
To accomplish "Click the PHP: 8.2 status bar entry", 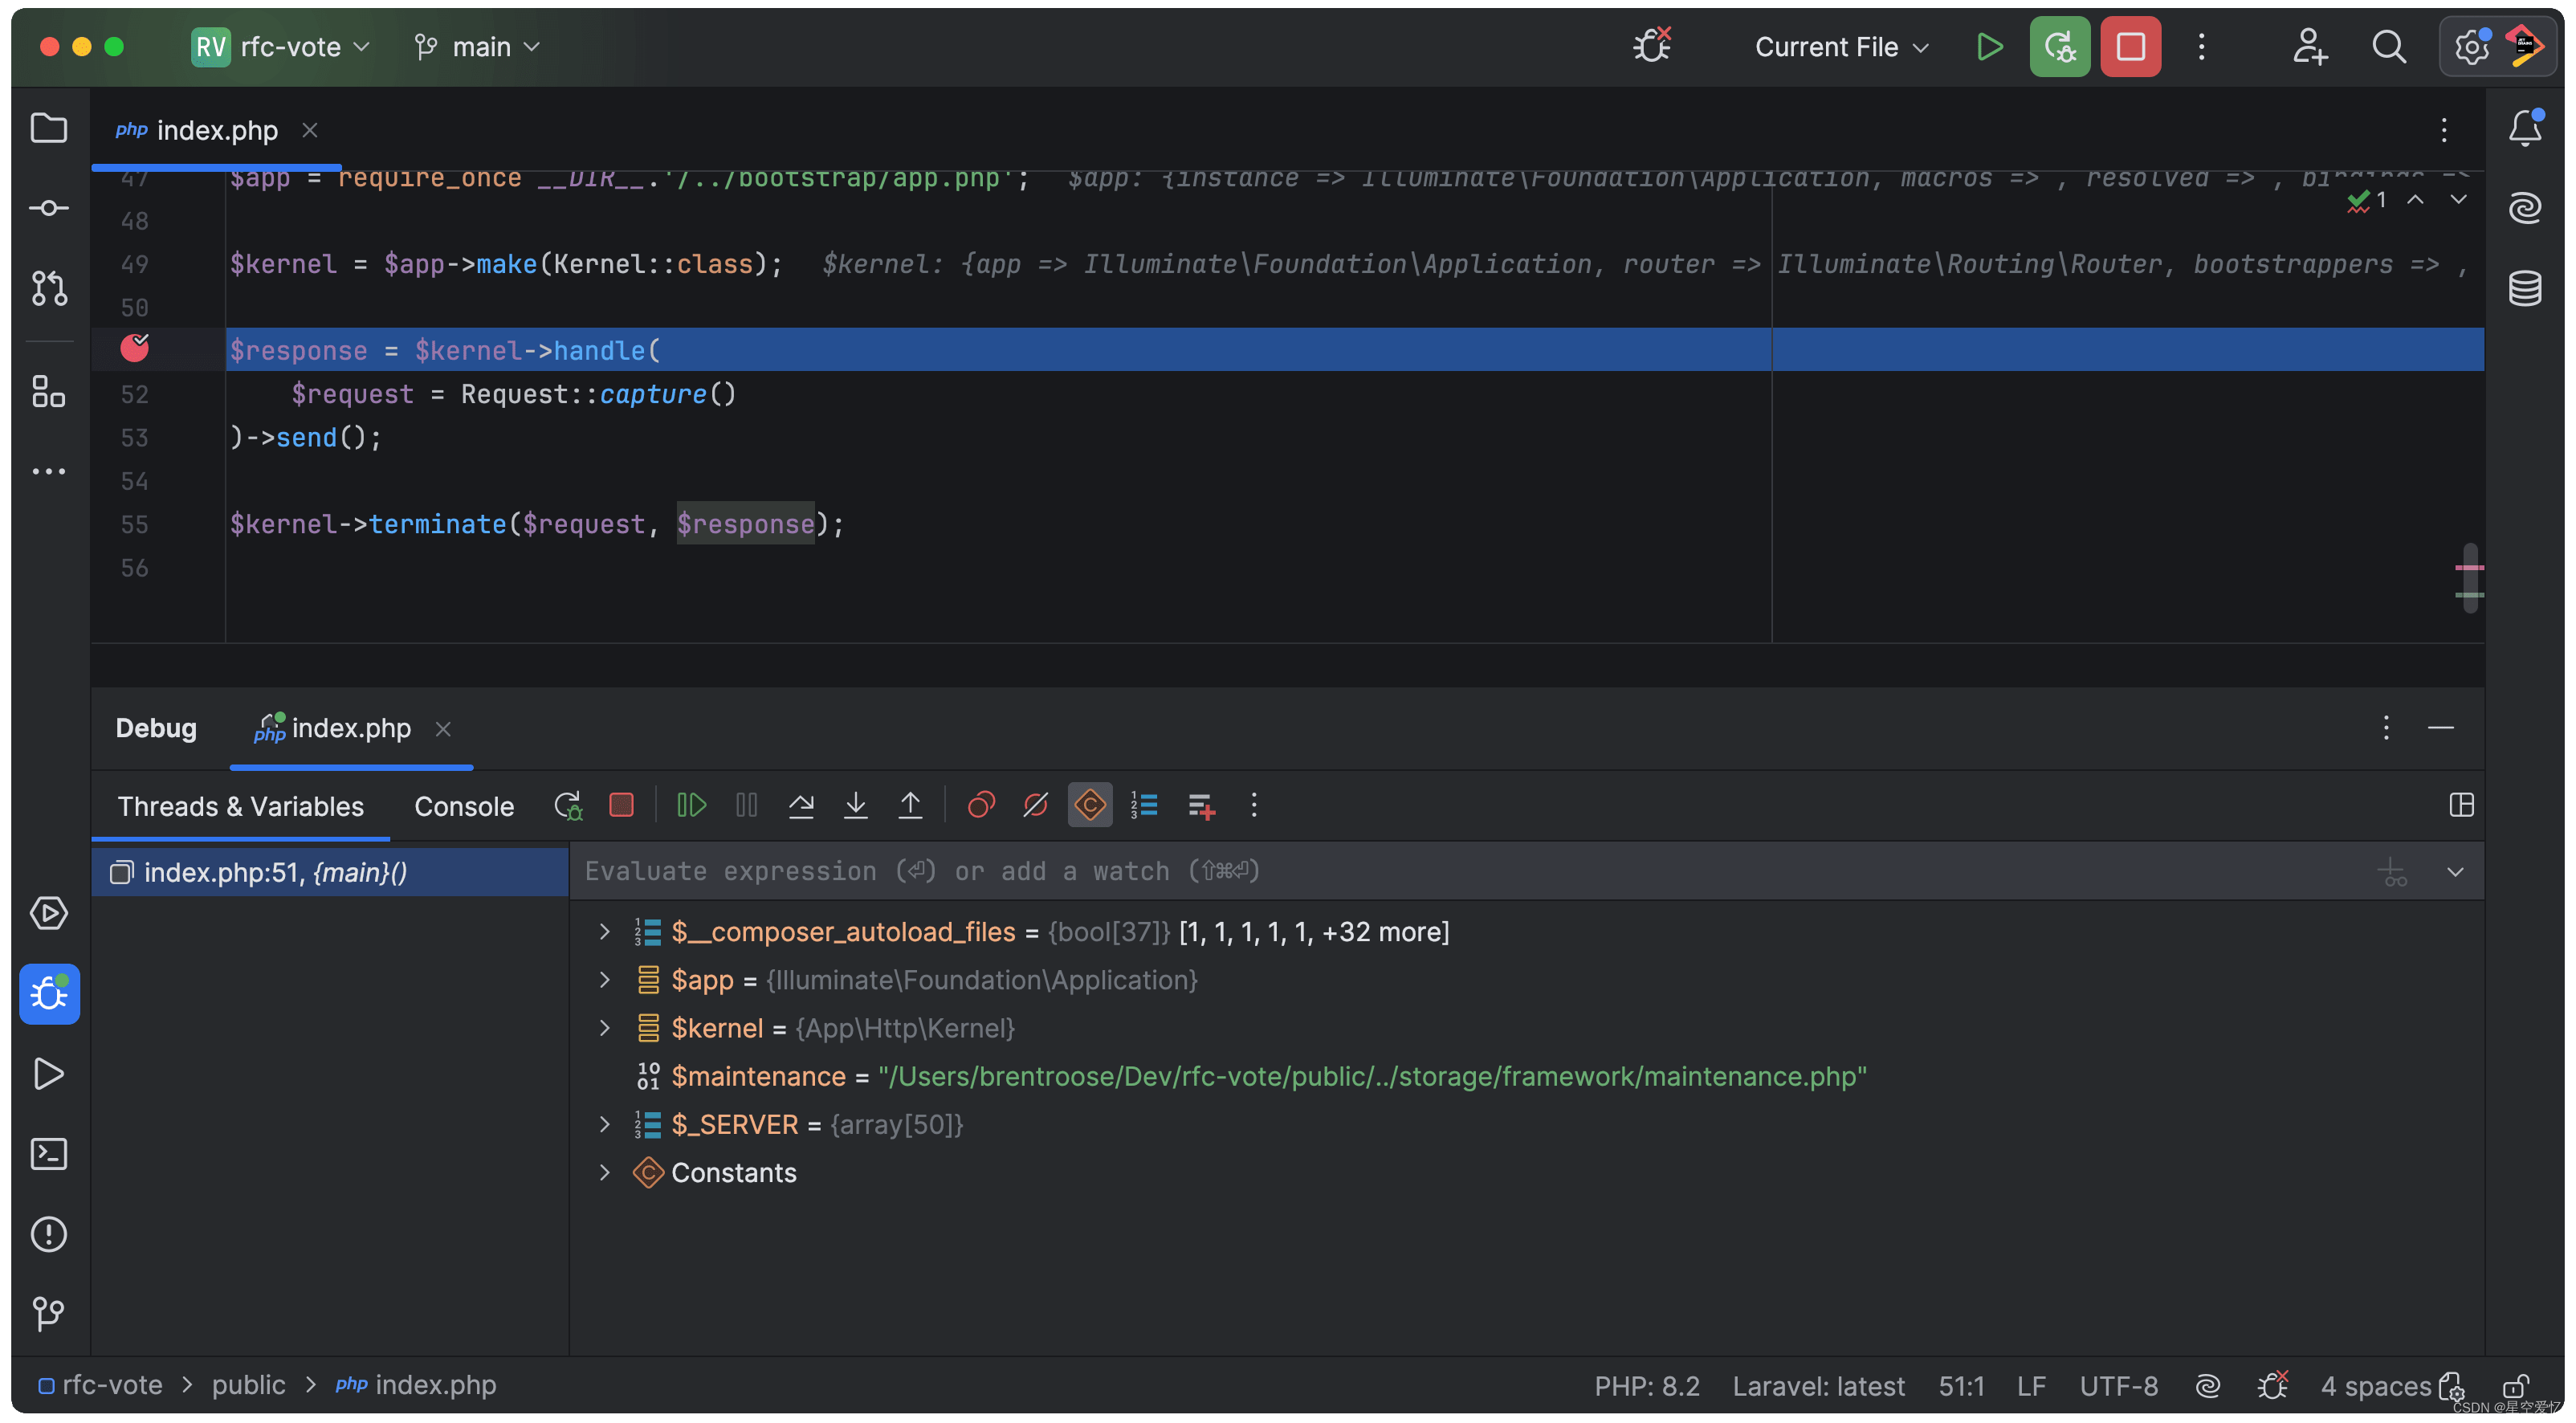I will (x=1646, y=1386).
